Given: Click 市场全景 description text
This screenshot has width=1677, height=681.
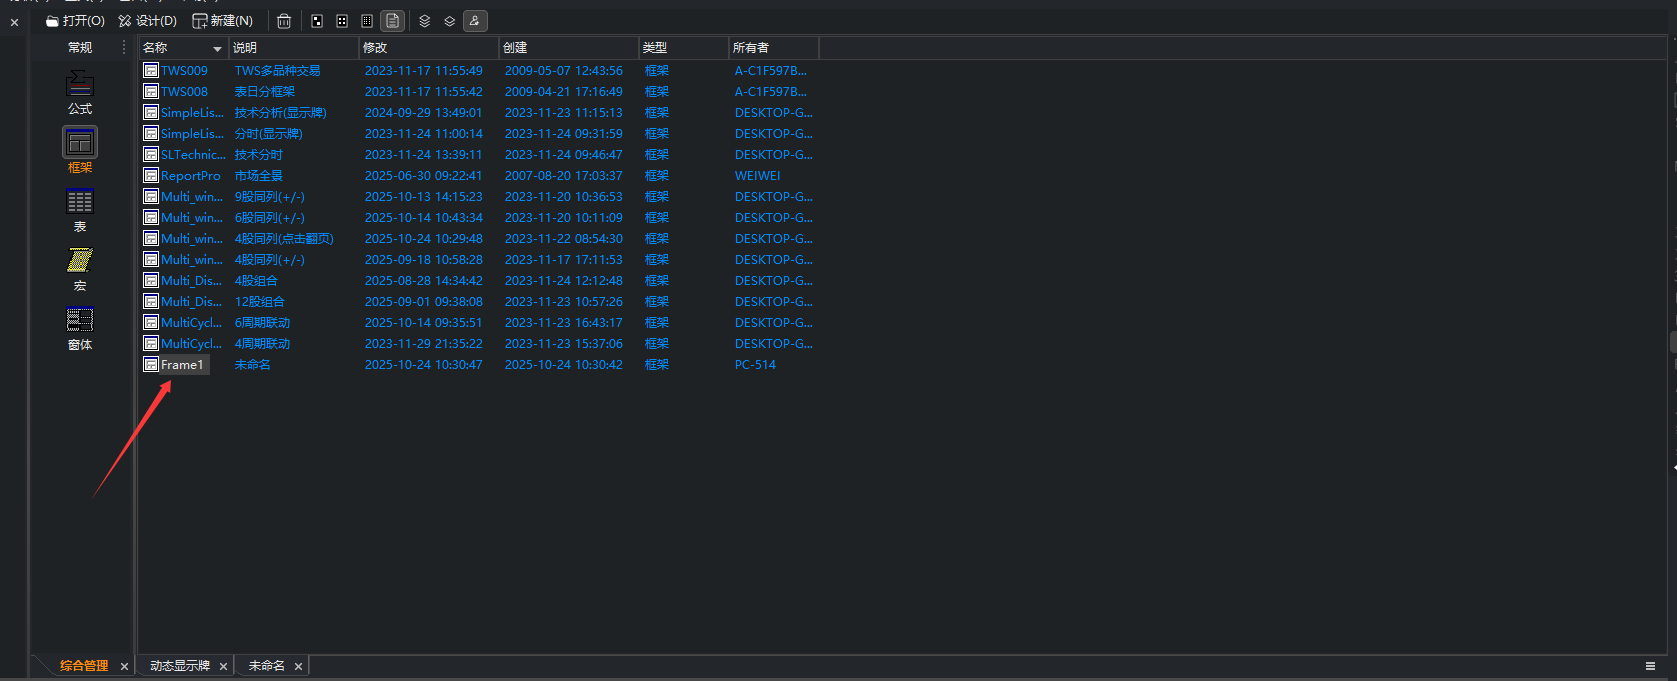Looking at the screenshot, I should 258,176.
